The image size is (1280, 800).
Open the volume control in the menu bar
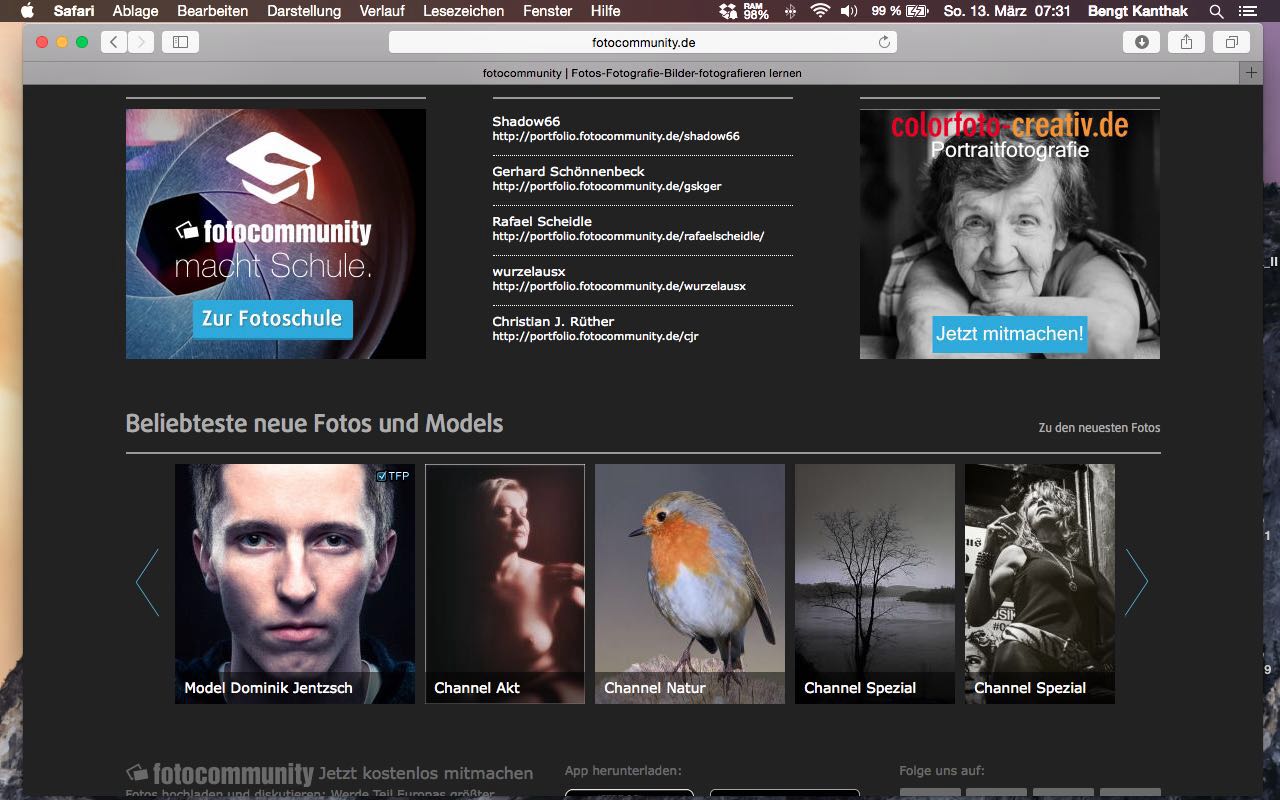coord(849,11)
